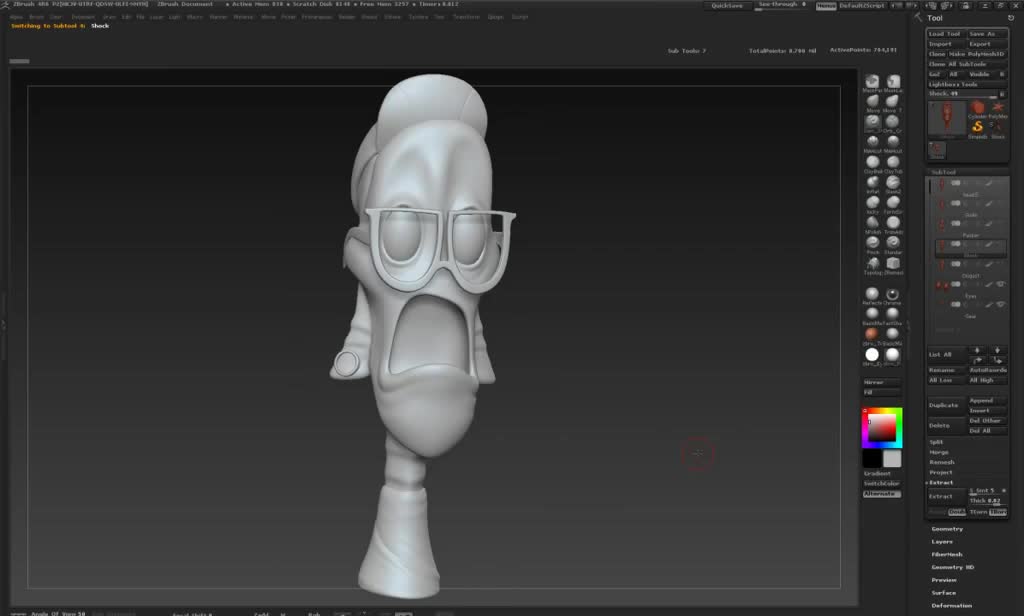
Task: Expand the Surface section
Action: (x=944, y=593)
